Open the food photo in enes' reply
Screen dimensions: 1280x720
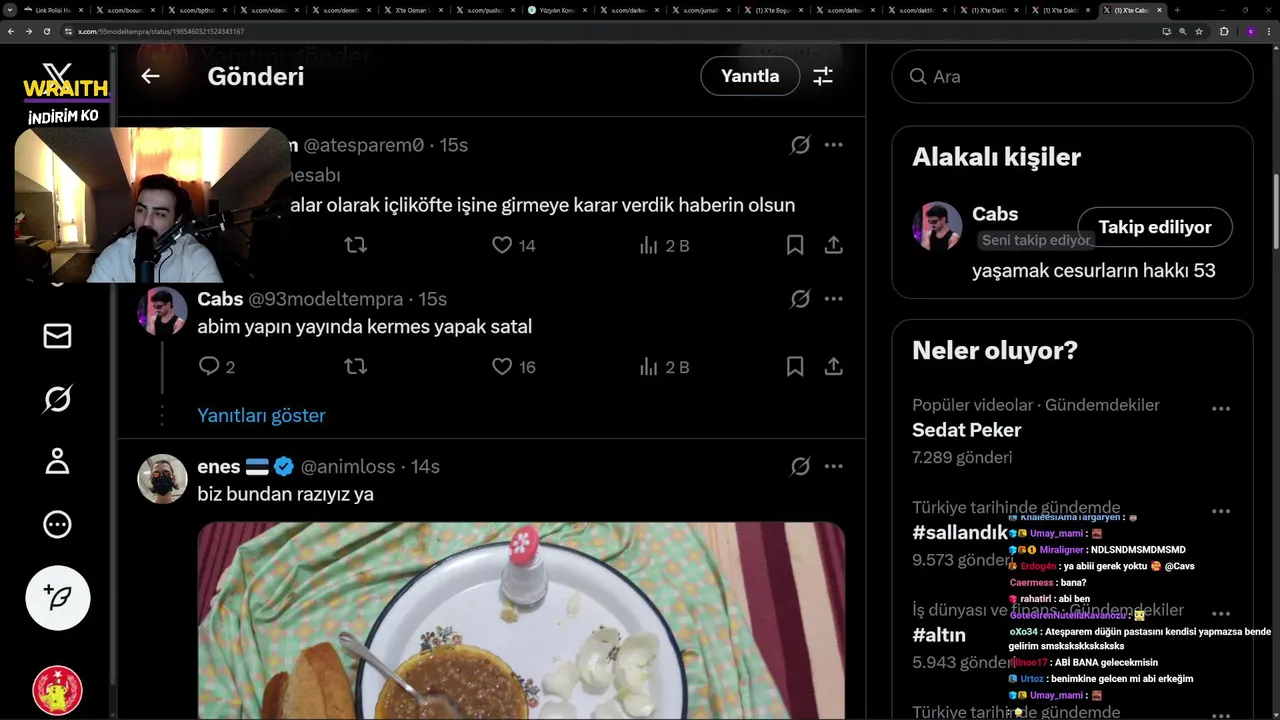coord(521,621)
